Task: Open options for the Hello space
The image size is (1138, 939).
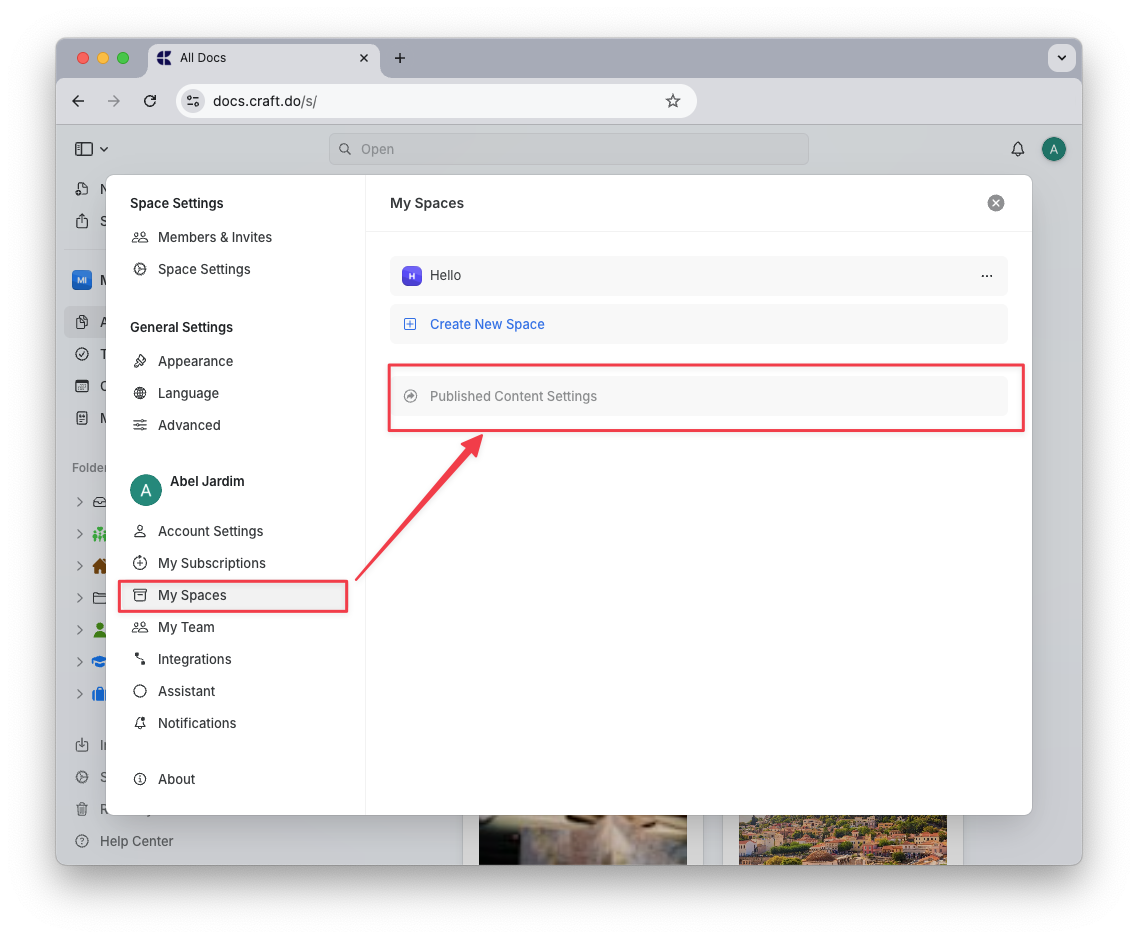Action: (987, 276)
